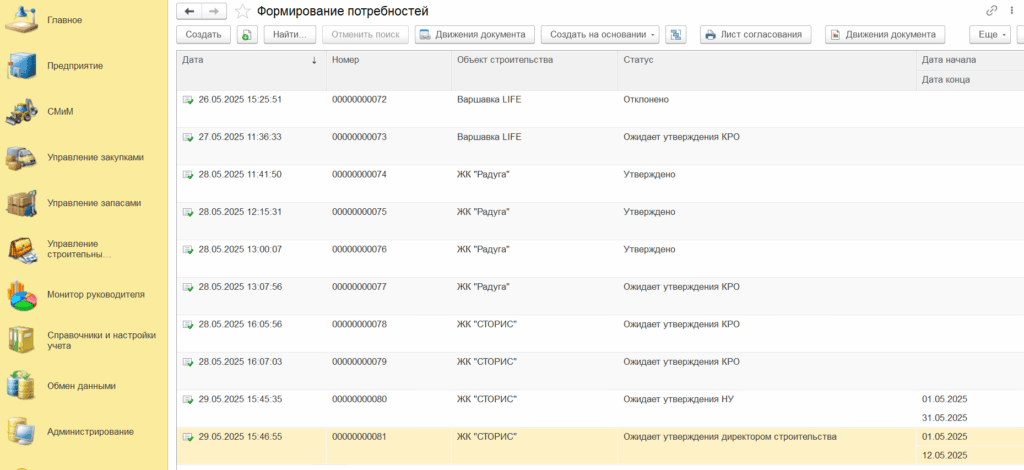
Task: Click the structure icon after Создать на основании
Action: 675,35
